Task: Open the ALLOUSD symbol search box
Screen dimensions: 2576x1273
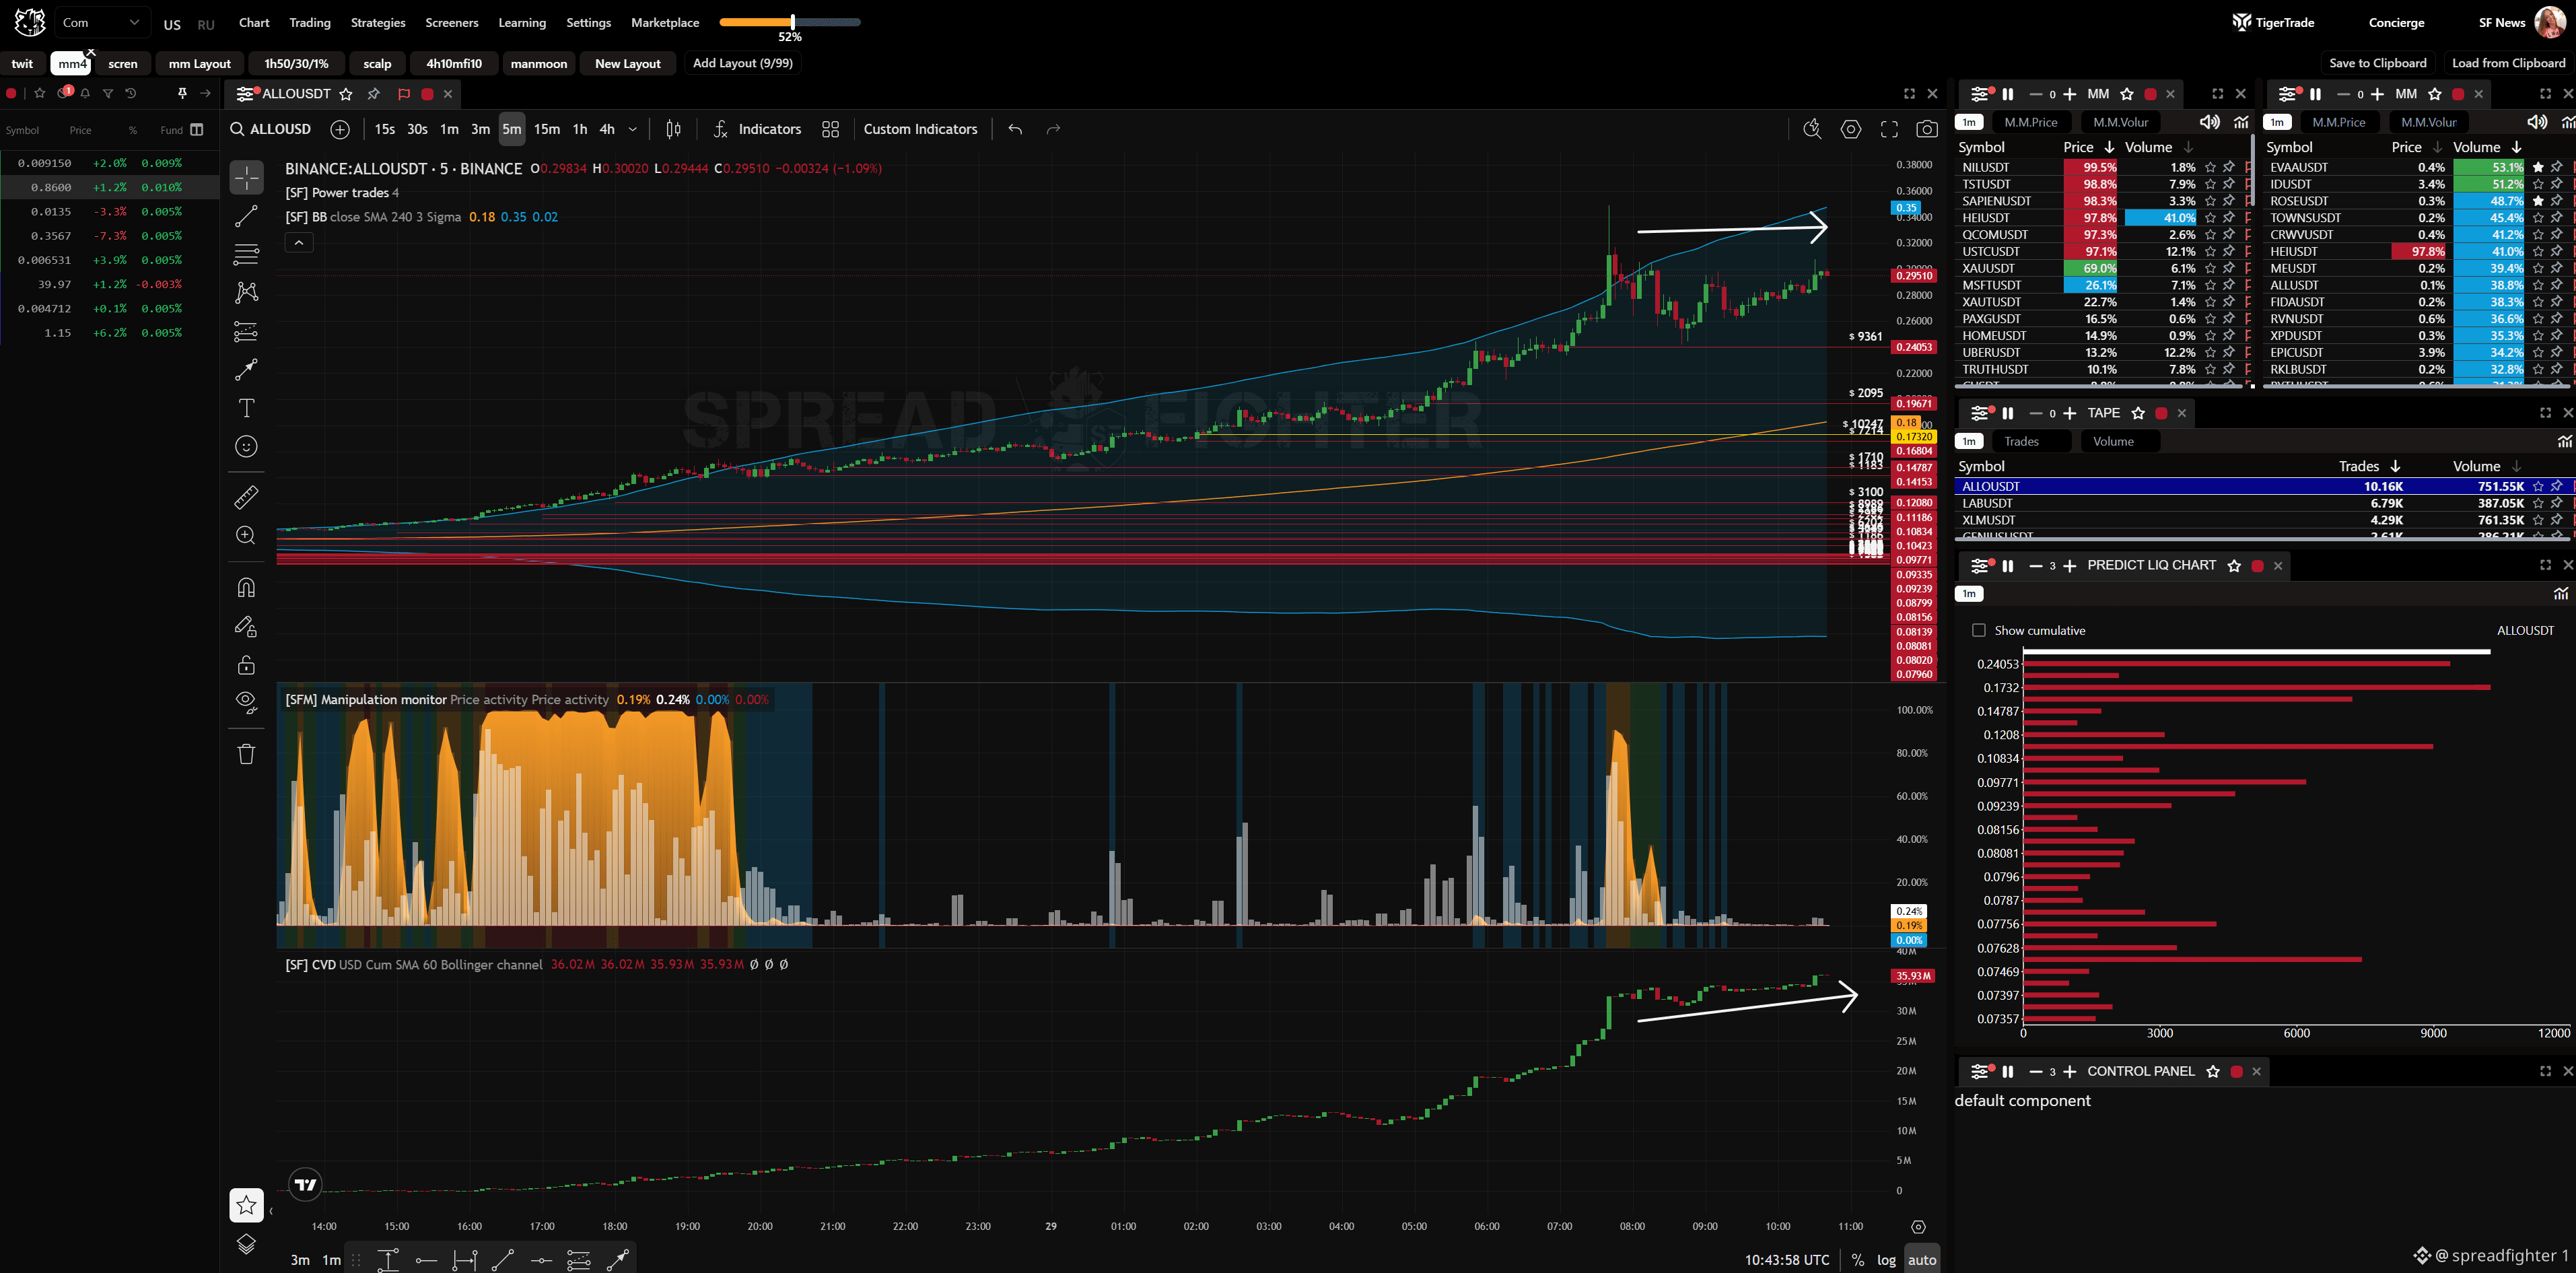Action: pos(270,129)
